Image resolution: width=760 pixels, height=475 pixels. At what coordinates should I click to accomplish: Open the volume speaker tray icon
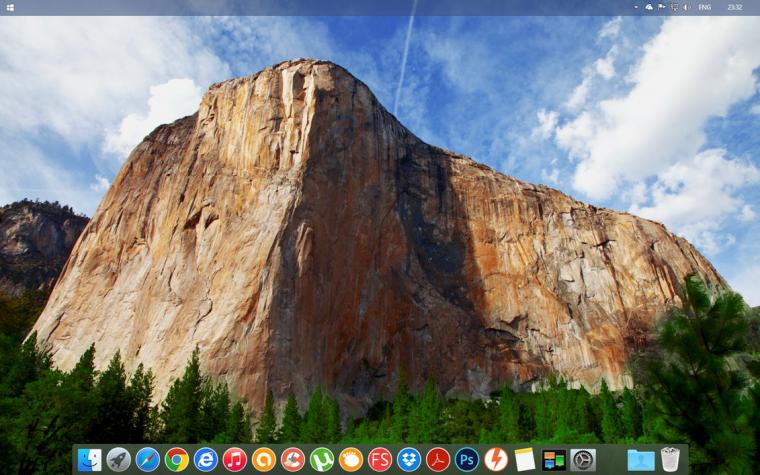[x=686, y=7]
